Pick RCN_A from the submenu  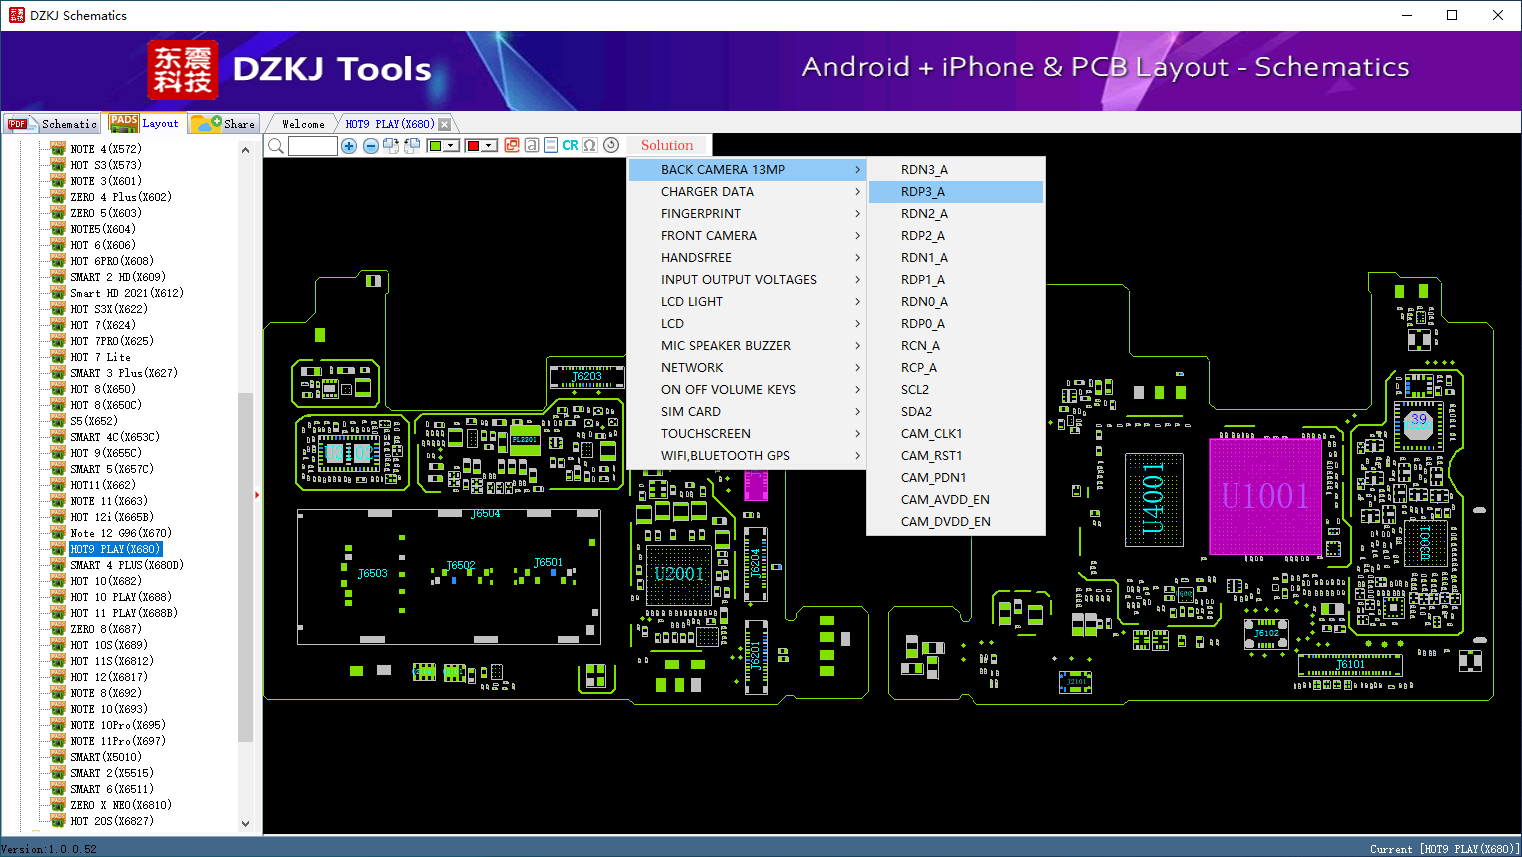pos(956,346)
